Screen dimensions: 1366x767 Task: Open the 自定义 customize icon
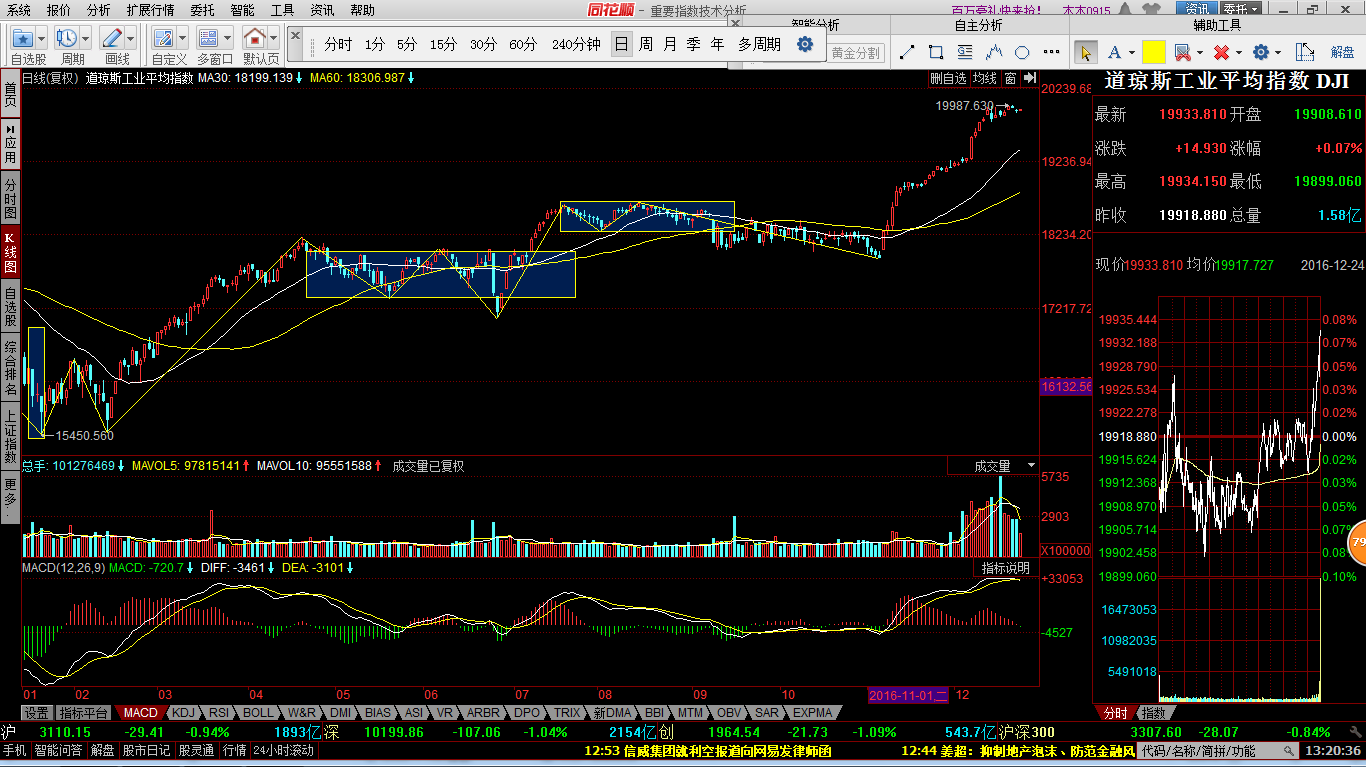(x=163, y=39)
